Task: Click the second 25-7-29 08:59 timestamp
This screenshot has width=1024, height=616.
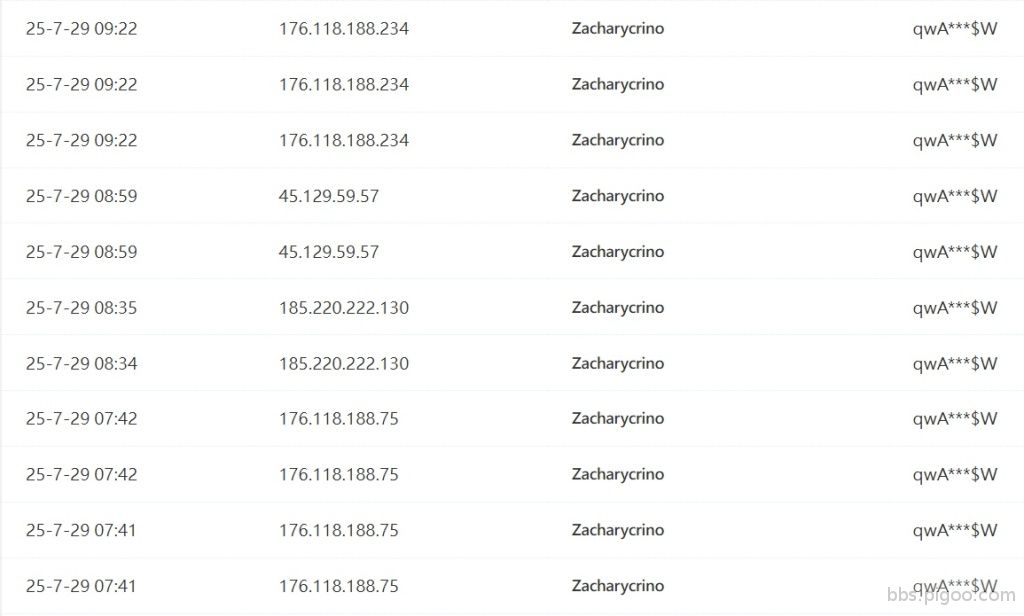Action: click(82, 252)
